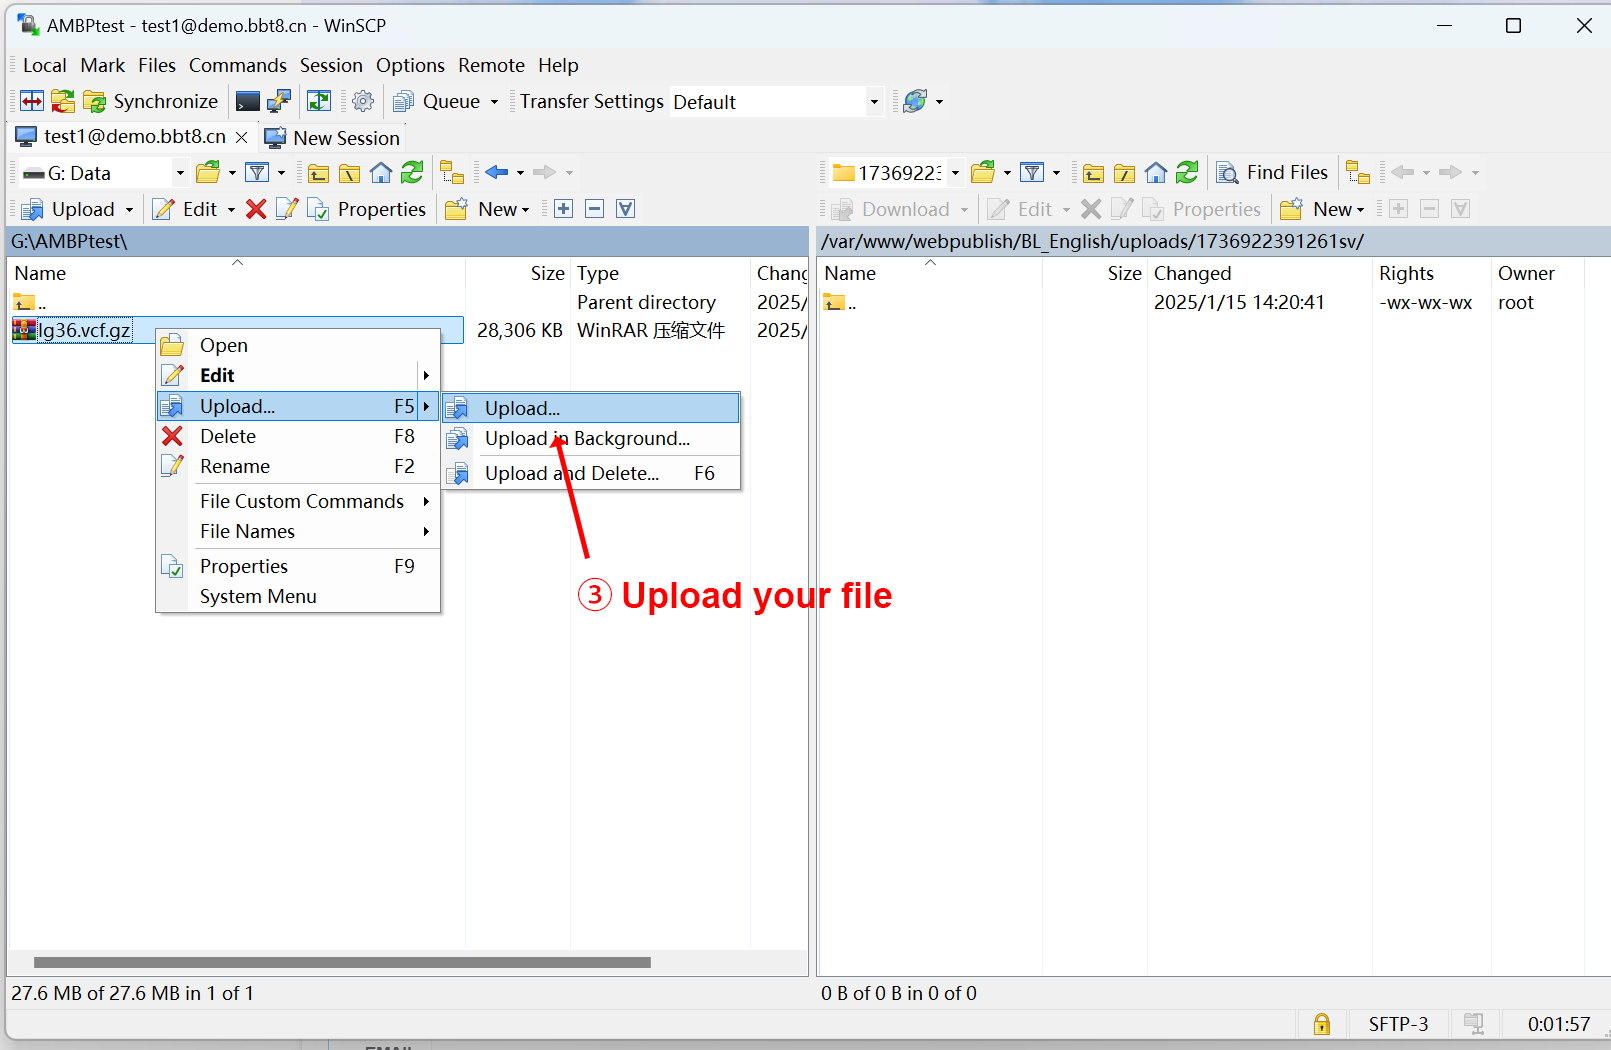Select the lg36.vcf.gz file
This screenshot has width=1611, height=1050.
pos(84,330)
